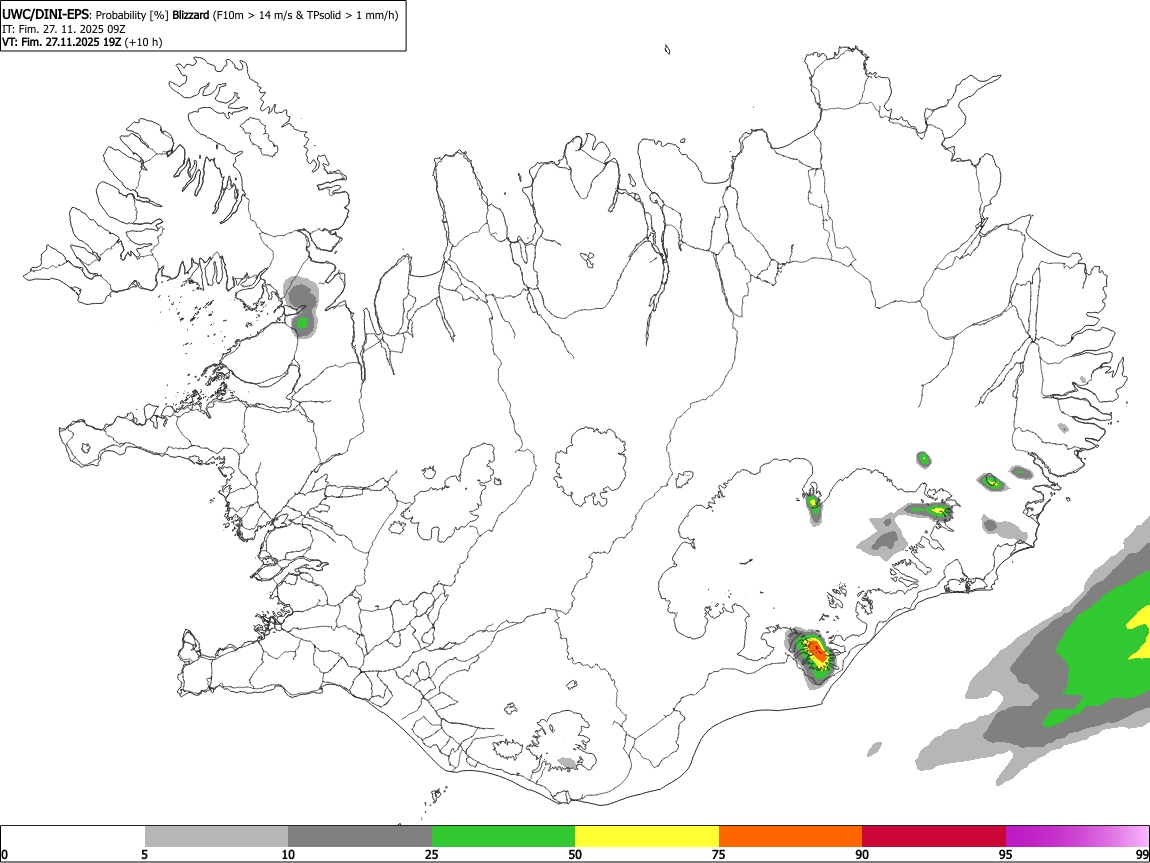The image size is (1150, 863).
Task: Click the dark gray 10–25% legend swatch
Action: tap(360, 836)
